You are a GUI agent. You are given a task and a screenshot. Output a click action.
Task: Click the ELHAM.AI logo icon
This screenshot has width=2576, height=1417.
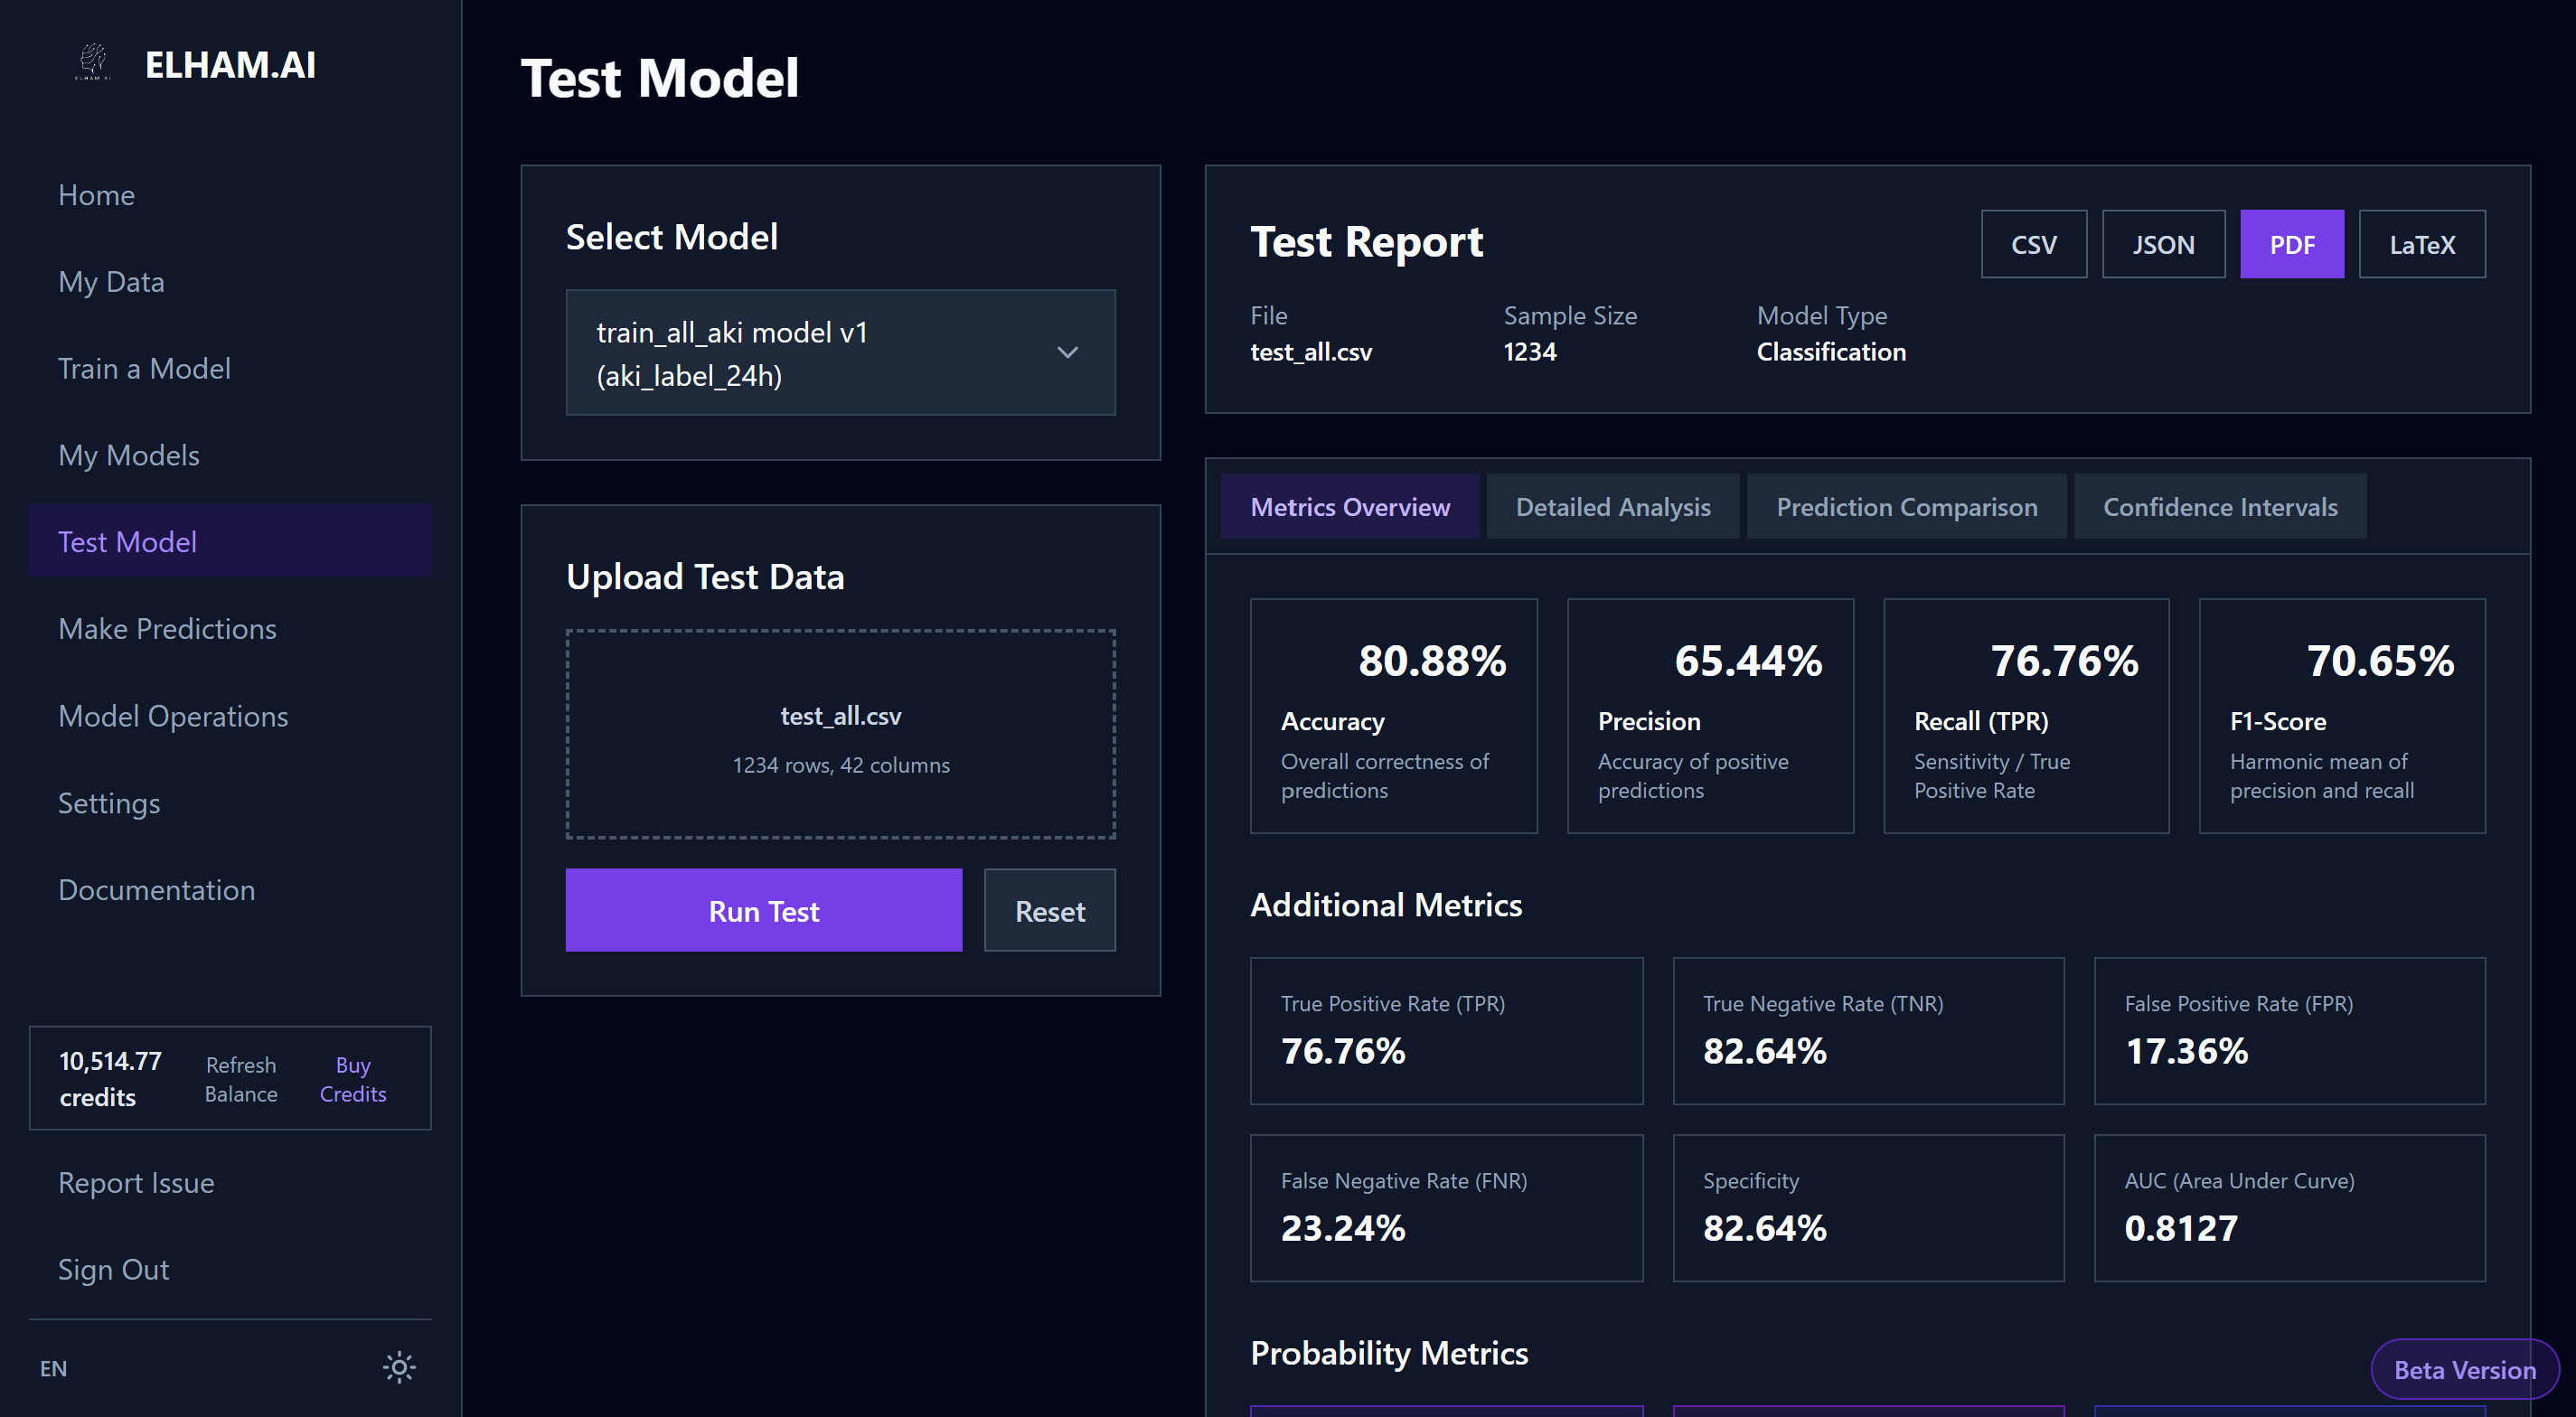click(93, 62)
